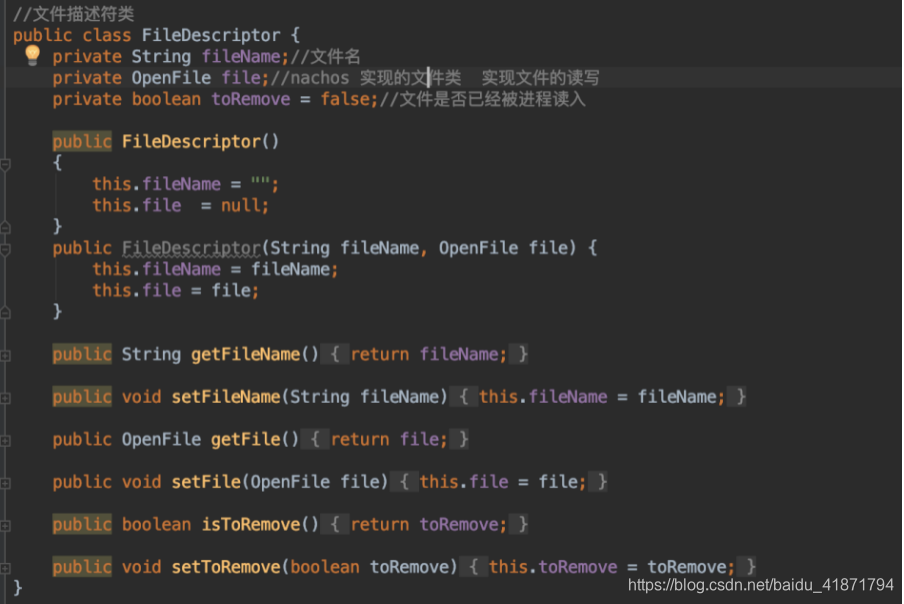904x604 pixels.
Task: Click the 'boolean toRemove' parameter in setToRemove
Action: (370, 567)
